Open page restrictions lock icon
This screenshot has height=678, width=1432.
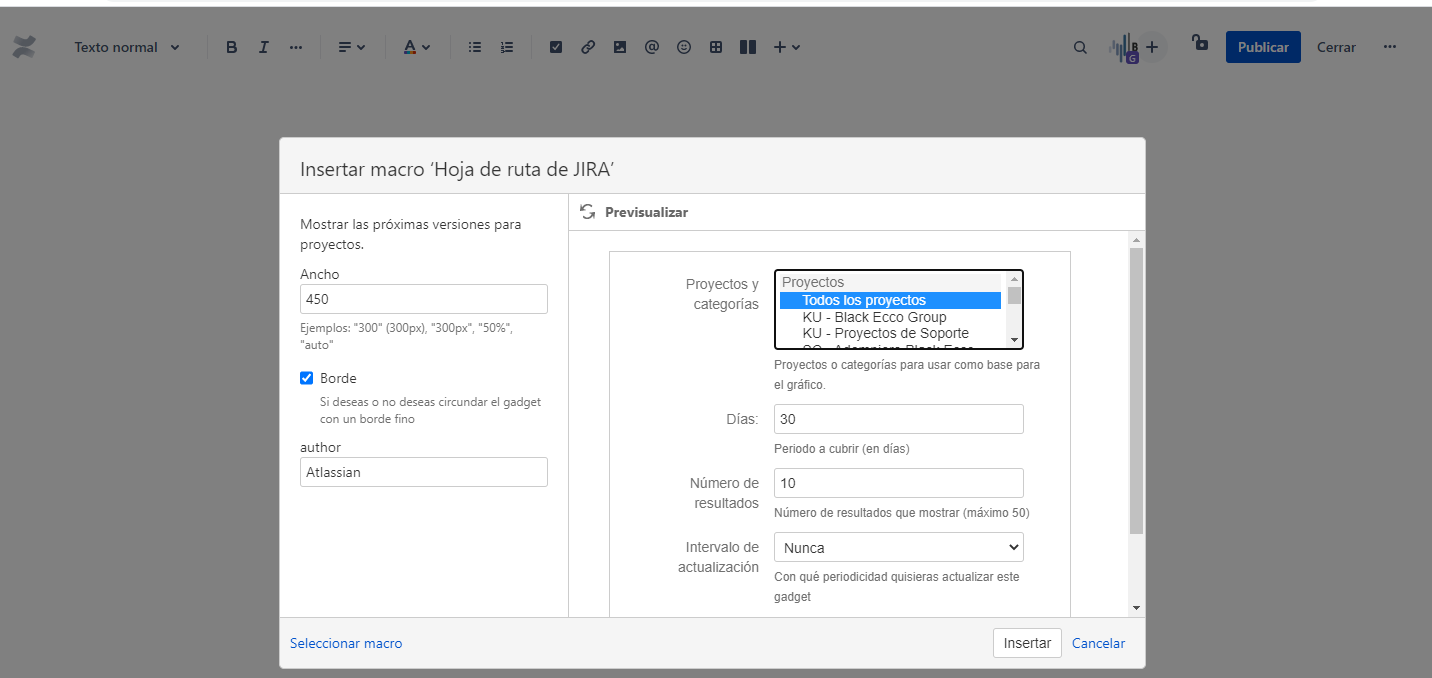click(x=1200, y=43)
